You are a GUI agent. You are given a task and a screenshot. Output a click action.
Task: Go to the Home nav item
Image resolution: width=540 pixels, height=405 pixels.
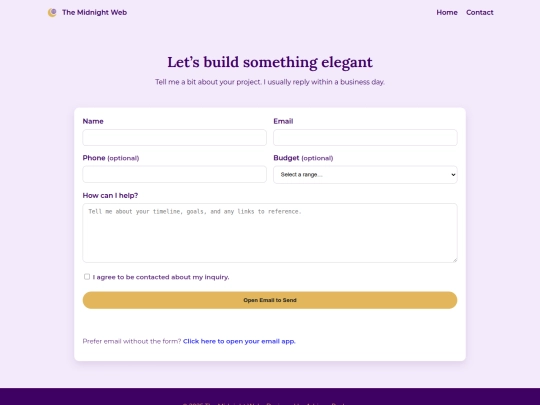447,12
